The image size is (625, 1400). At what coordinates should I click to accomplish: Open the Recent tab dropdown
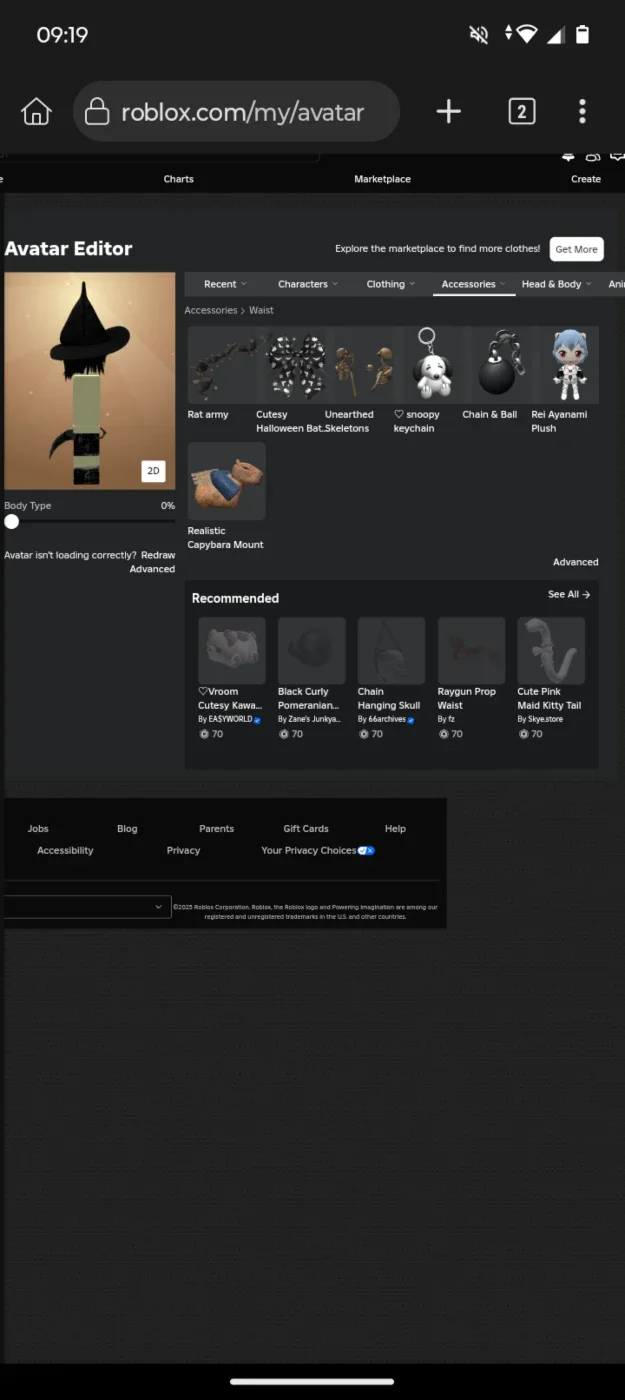(225, 284)
